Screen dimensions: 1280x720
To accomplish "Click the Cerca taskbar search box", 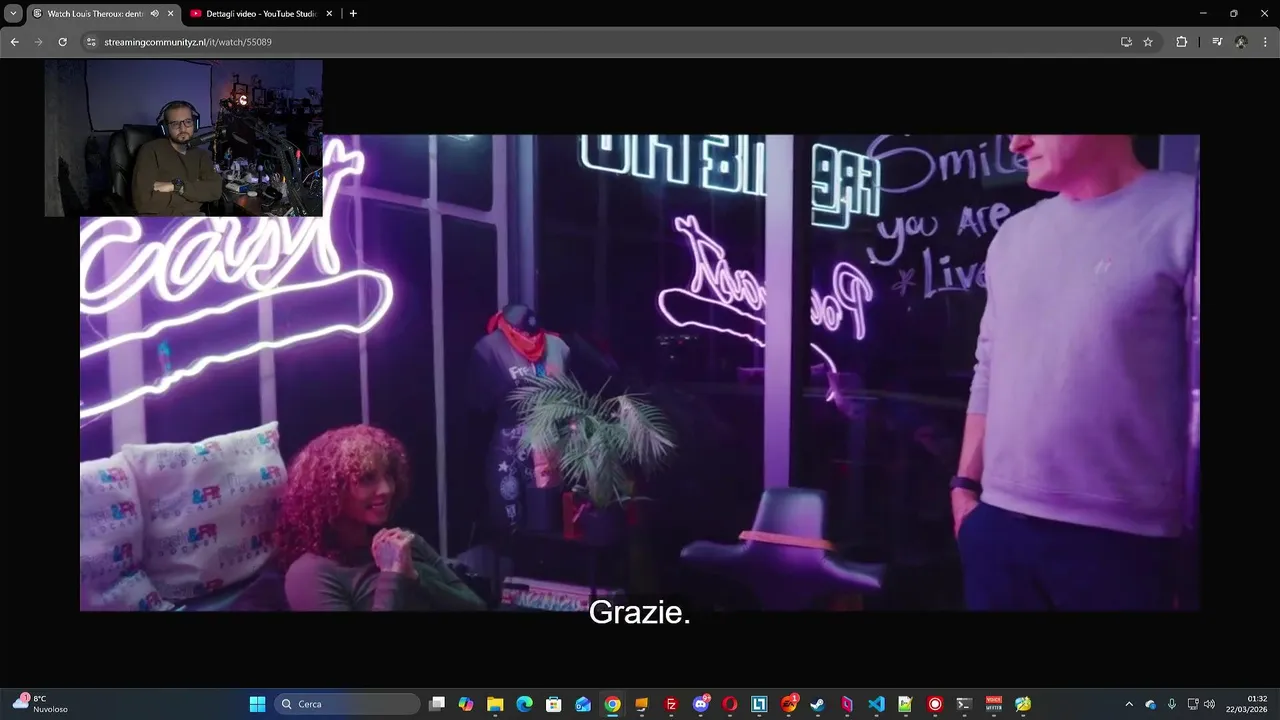I will coord(346,704).
